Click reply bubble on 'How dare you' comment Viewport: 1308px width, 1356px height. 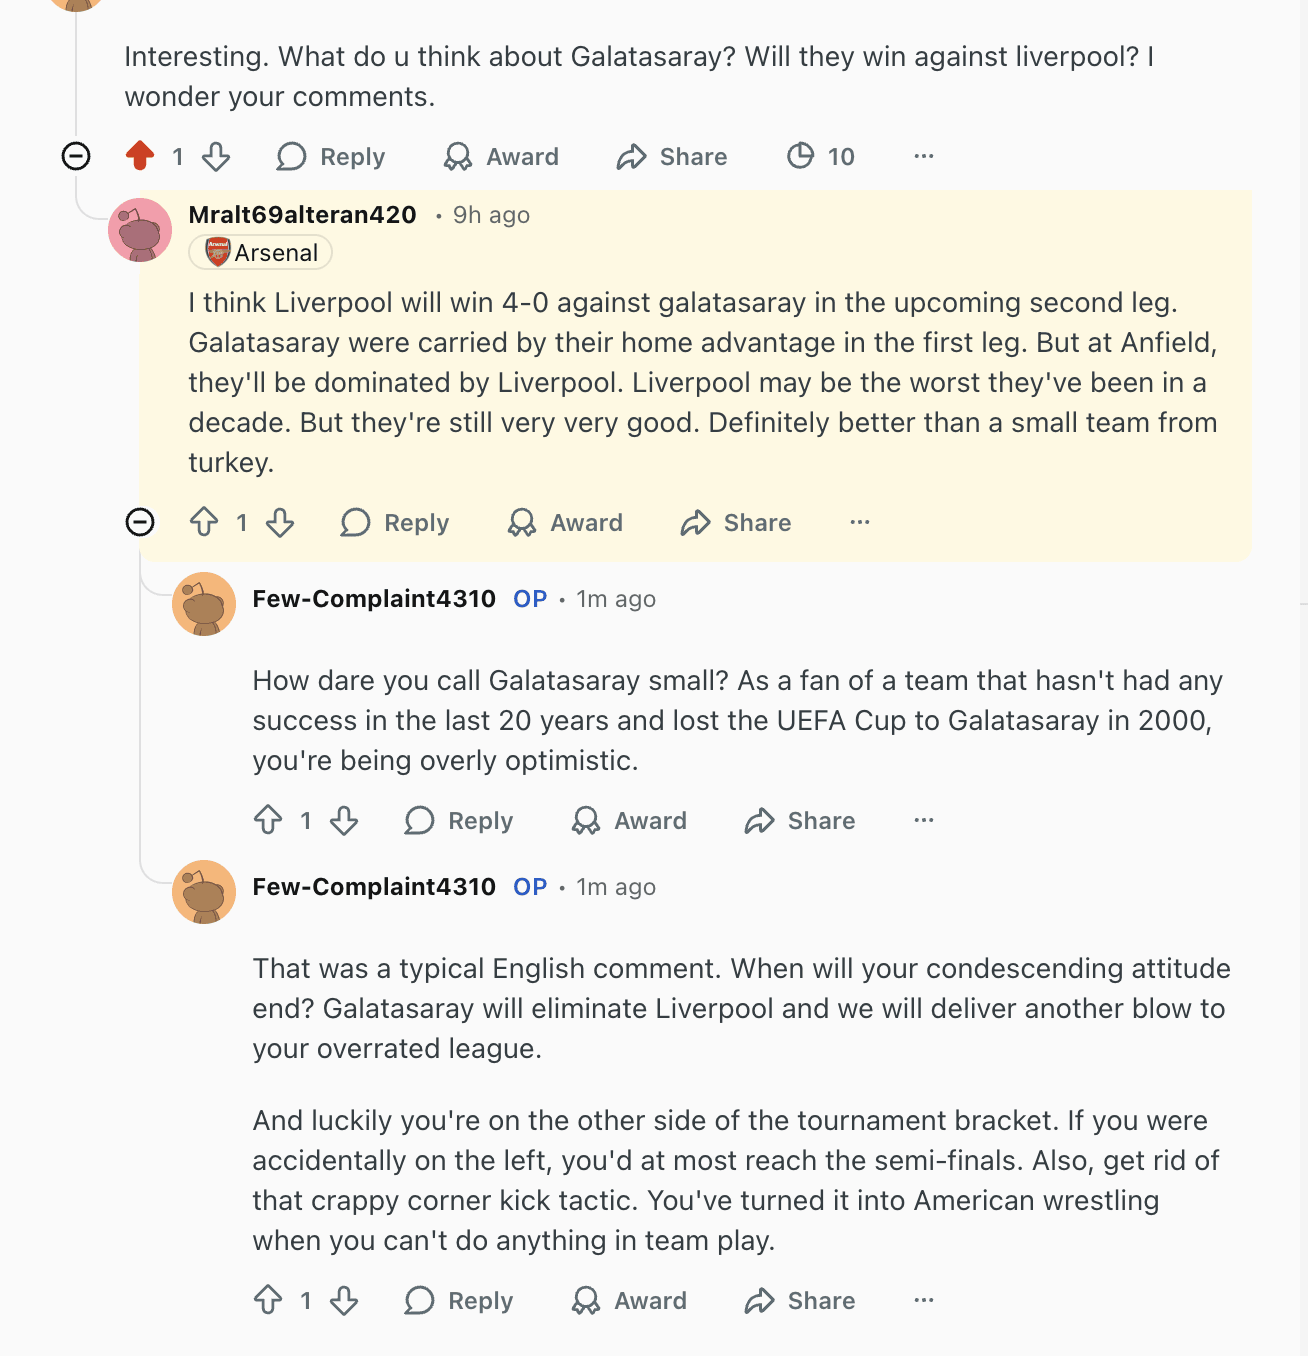pyautogui.click(x=420, y=820)
